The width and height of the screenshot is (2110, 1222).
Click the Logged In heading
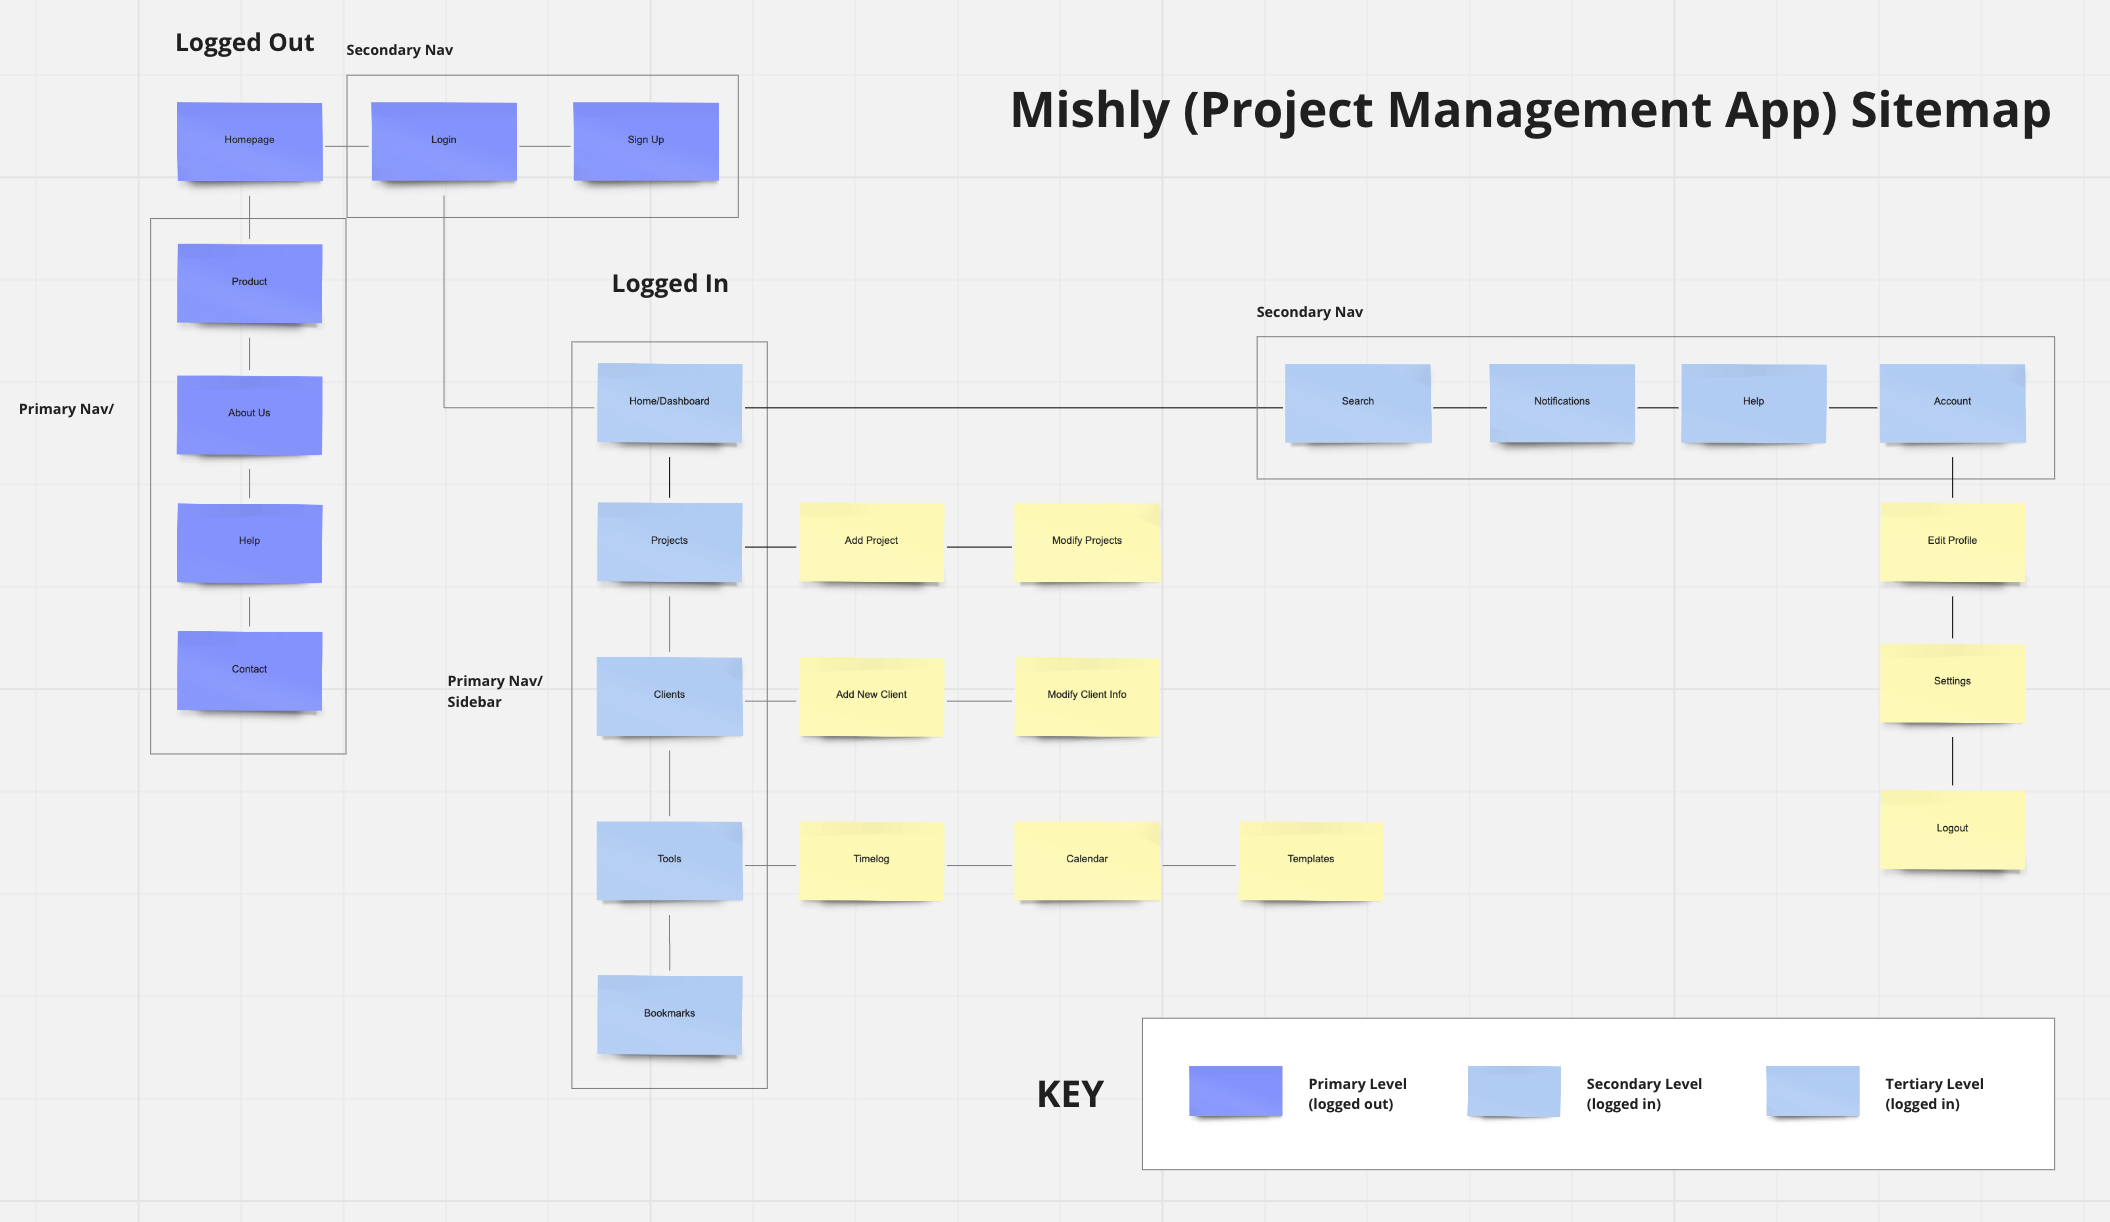tap(670, 284)
